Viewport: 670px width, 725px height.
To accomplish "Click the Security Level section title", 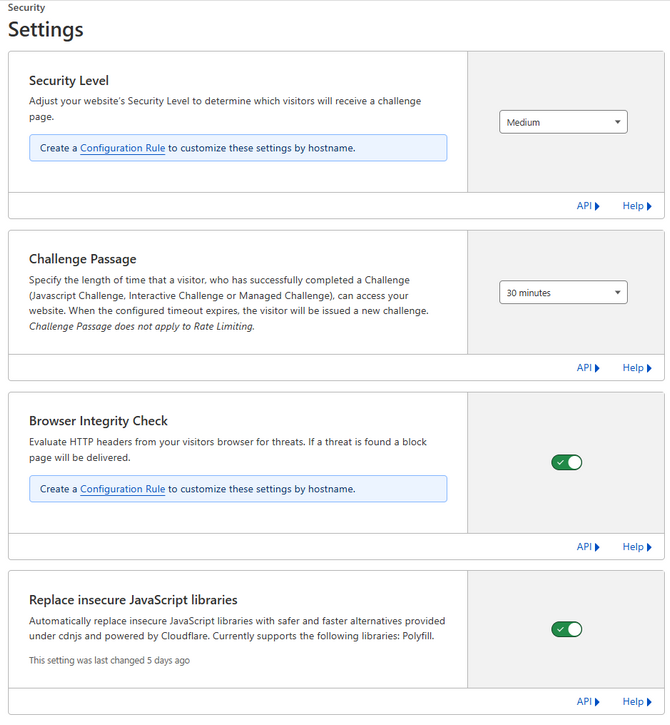I will 69,80.
